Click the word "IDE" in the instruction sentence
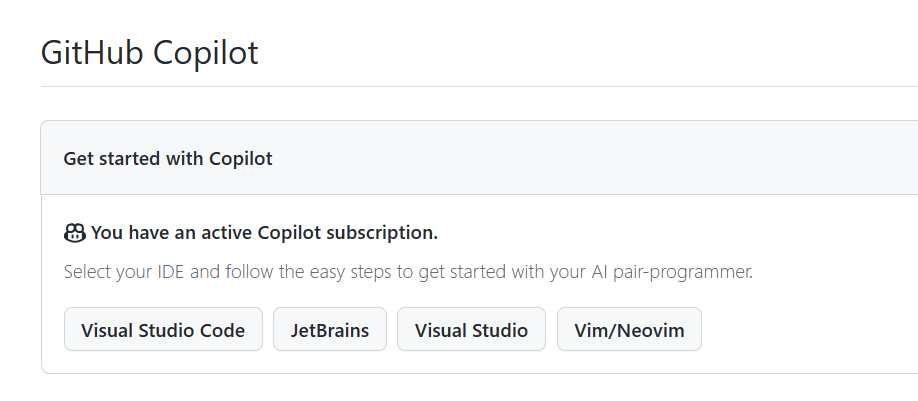The image size is (918, 401). pyautogui.click(x=169, y=272)
